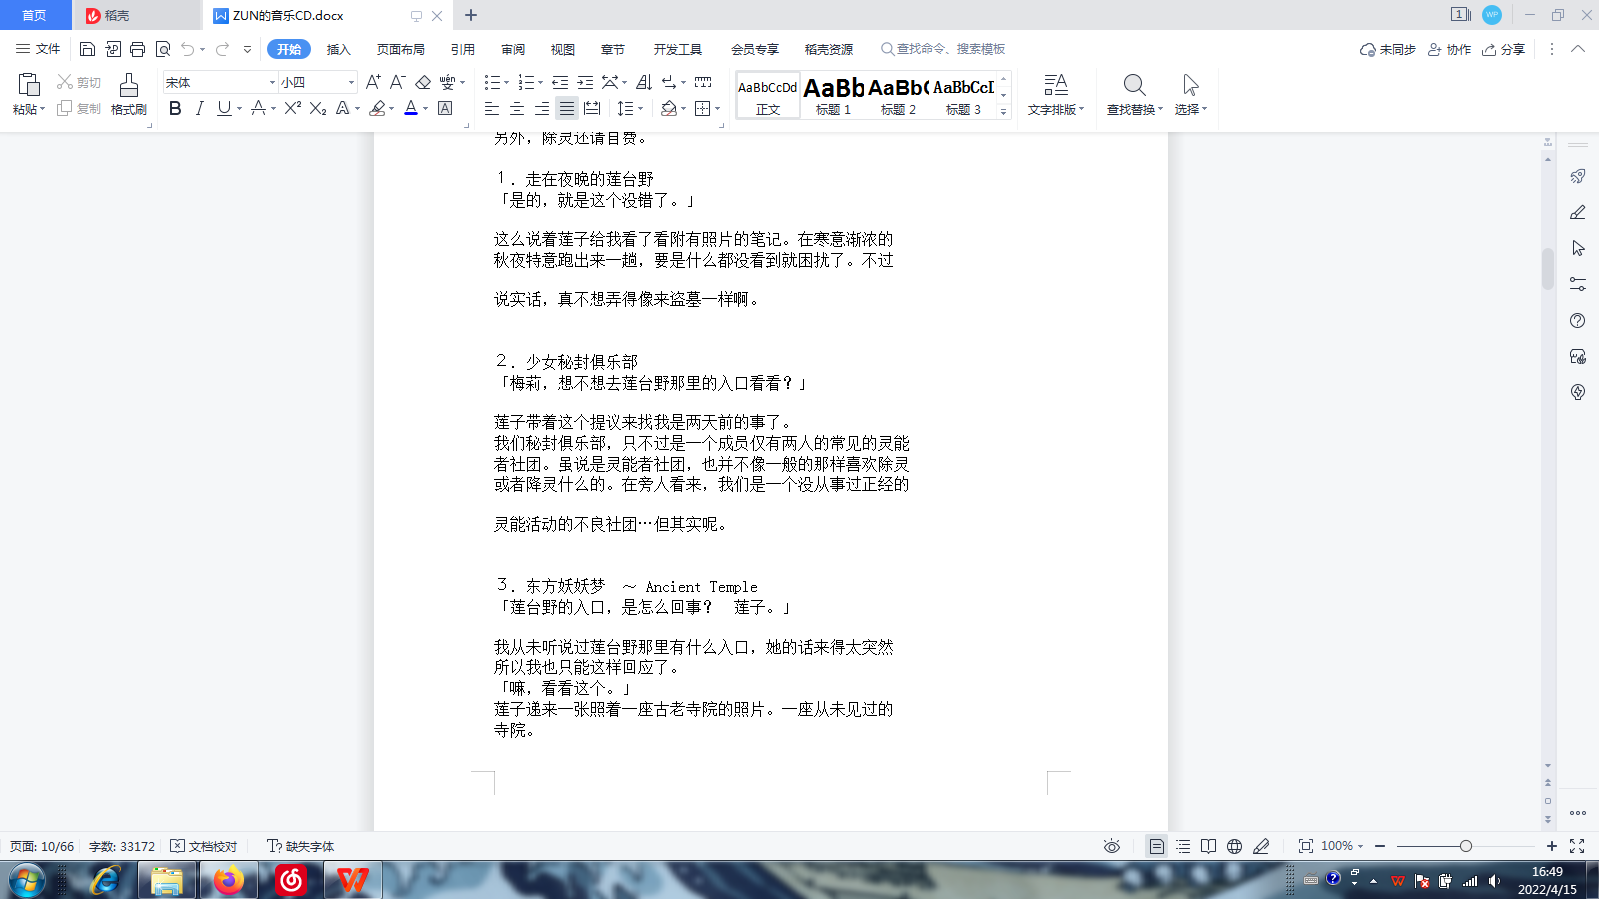1599x899 pixels.
Task: Open the 页面布局 (Page Layout) tab
Action: pos(400,49)
